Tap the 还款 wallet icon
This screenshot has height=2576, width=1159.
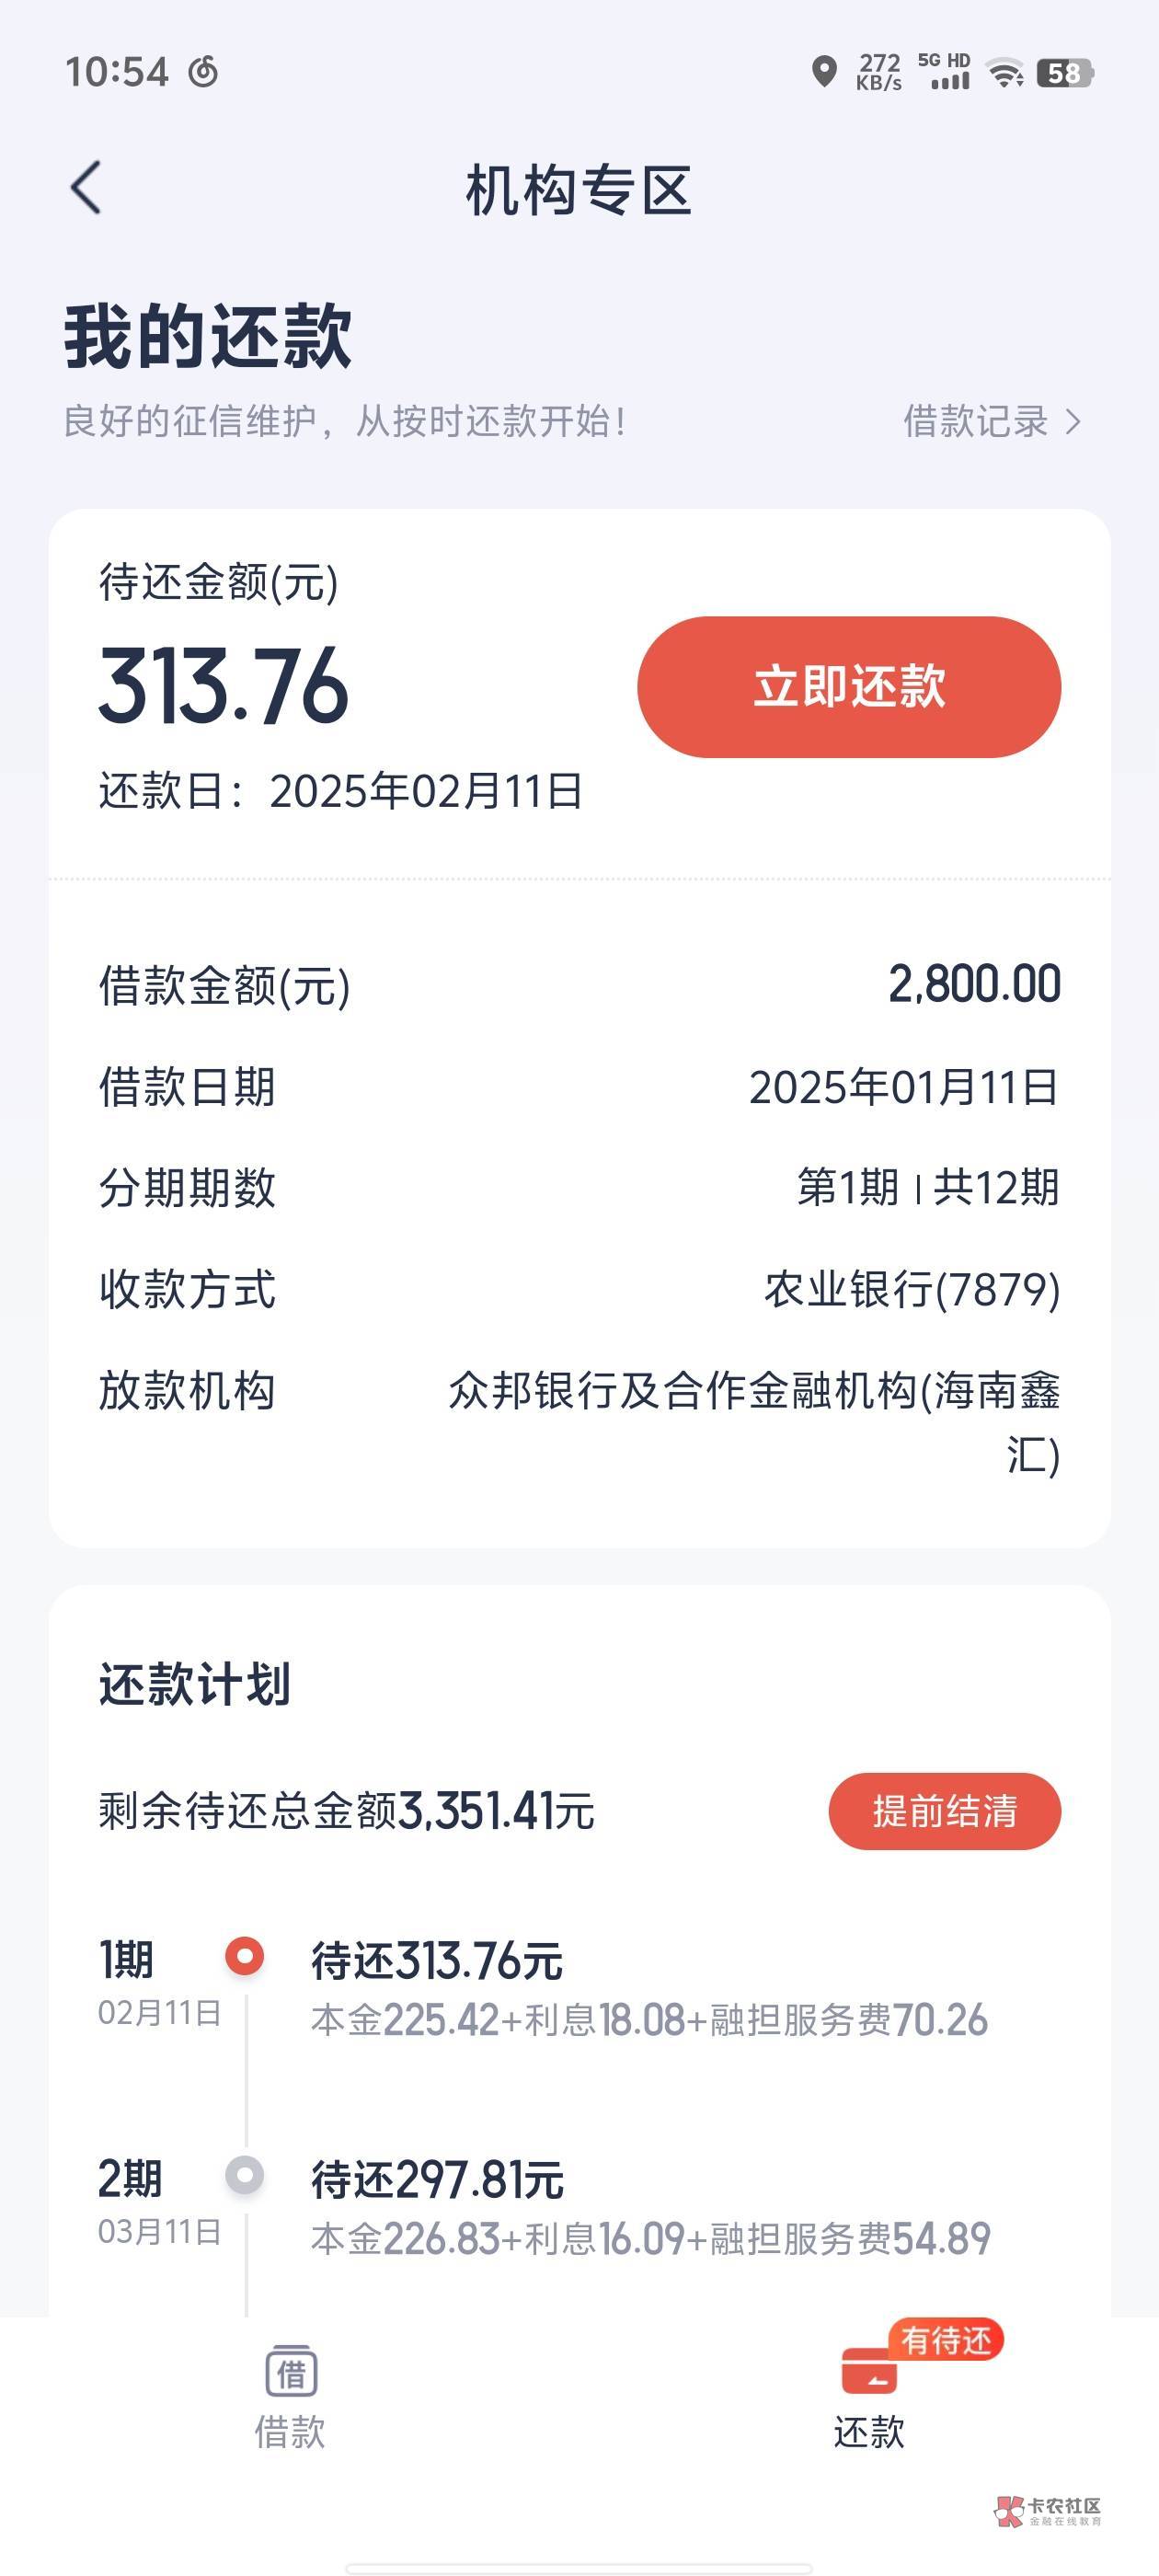pyautogui.click(x=868, y=2372)
